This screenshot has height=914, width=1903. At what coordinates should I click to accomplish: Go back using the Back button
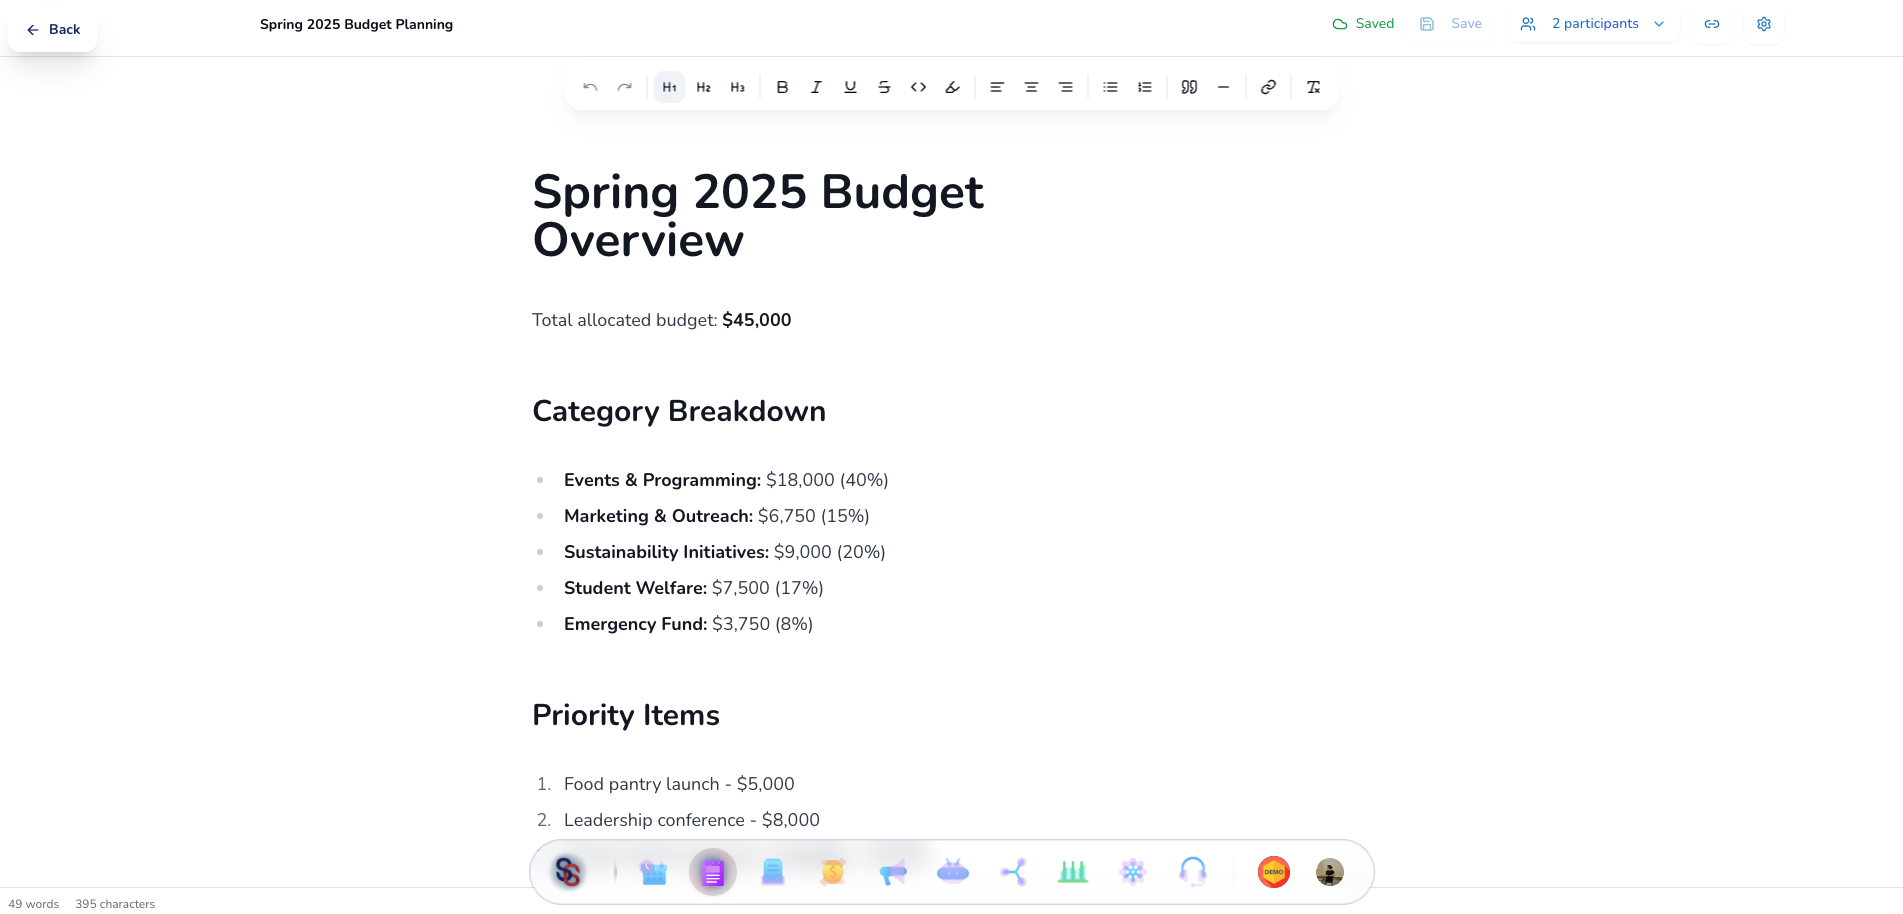(53, 30)
